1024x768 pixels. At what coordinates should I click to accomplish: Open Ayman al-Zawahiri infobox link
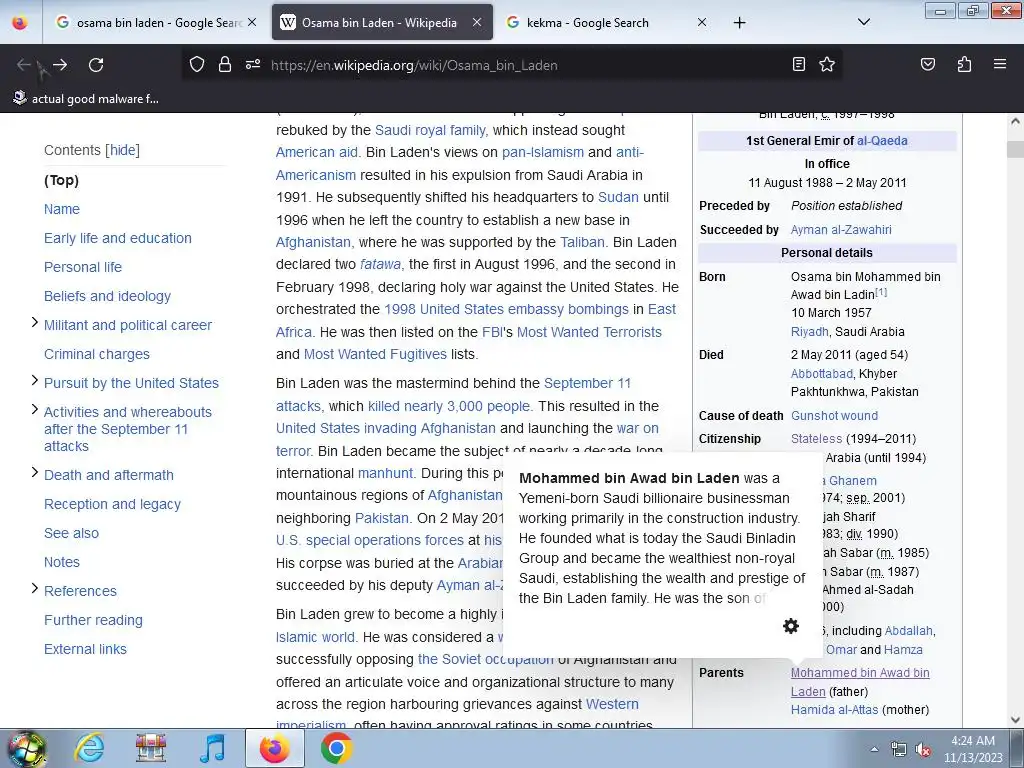(x=841, y=230)
